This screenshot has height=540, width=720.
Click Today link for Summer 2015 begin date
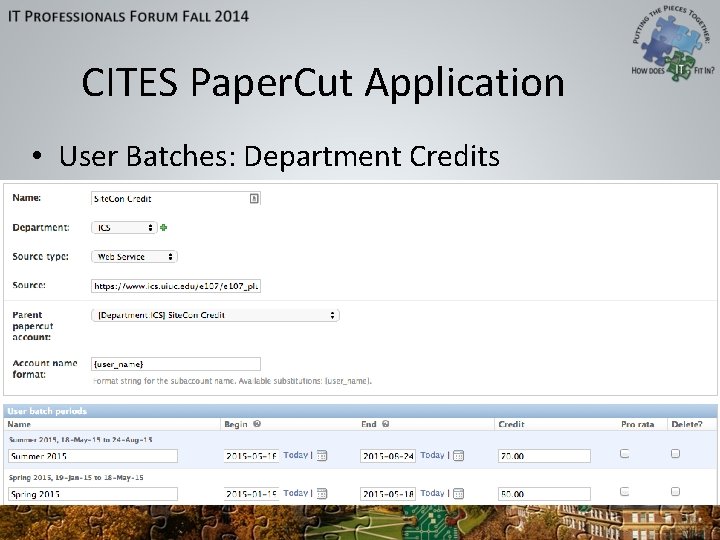[x=295, y=455]
